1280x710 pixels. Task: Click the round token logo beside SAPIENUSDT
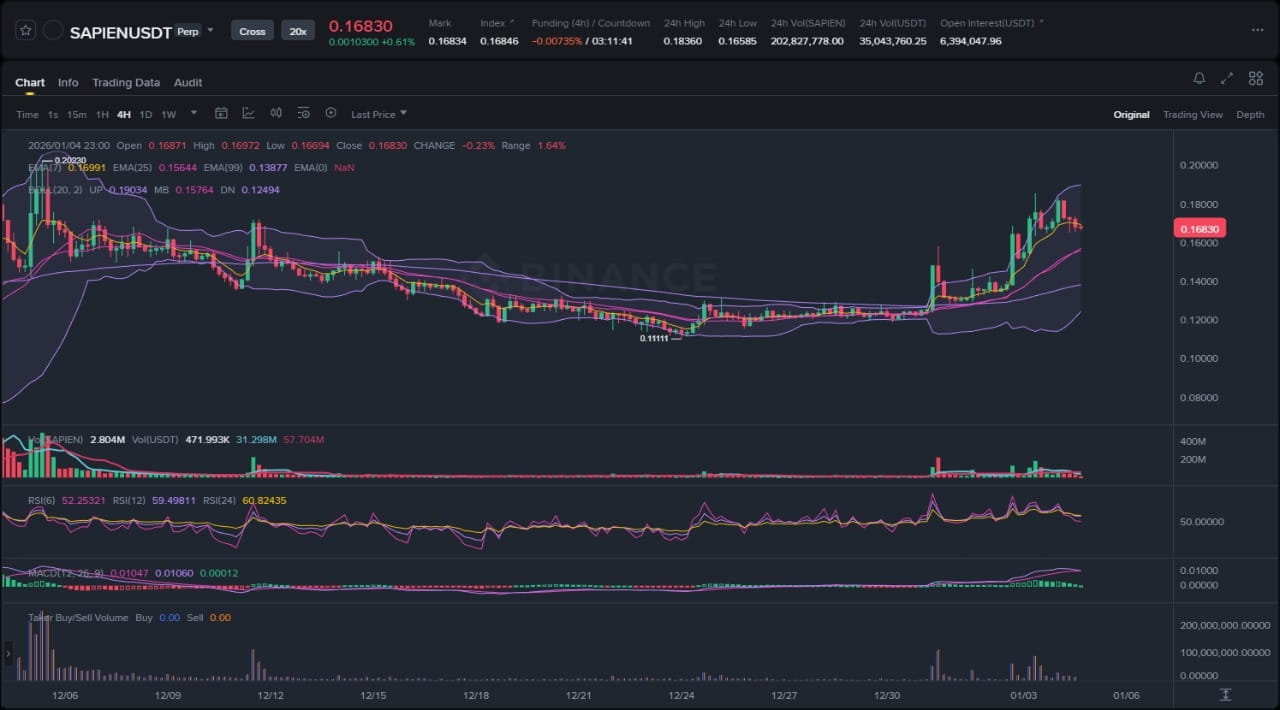click(x=54, y=31)
